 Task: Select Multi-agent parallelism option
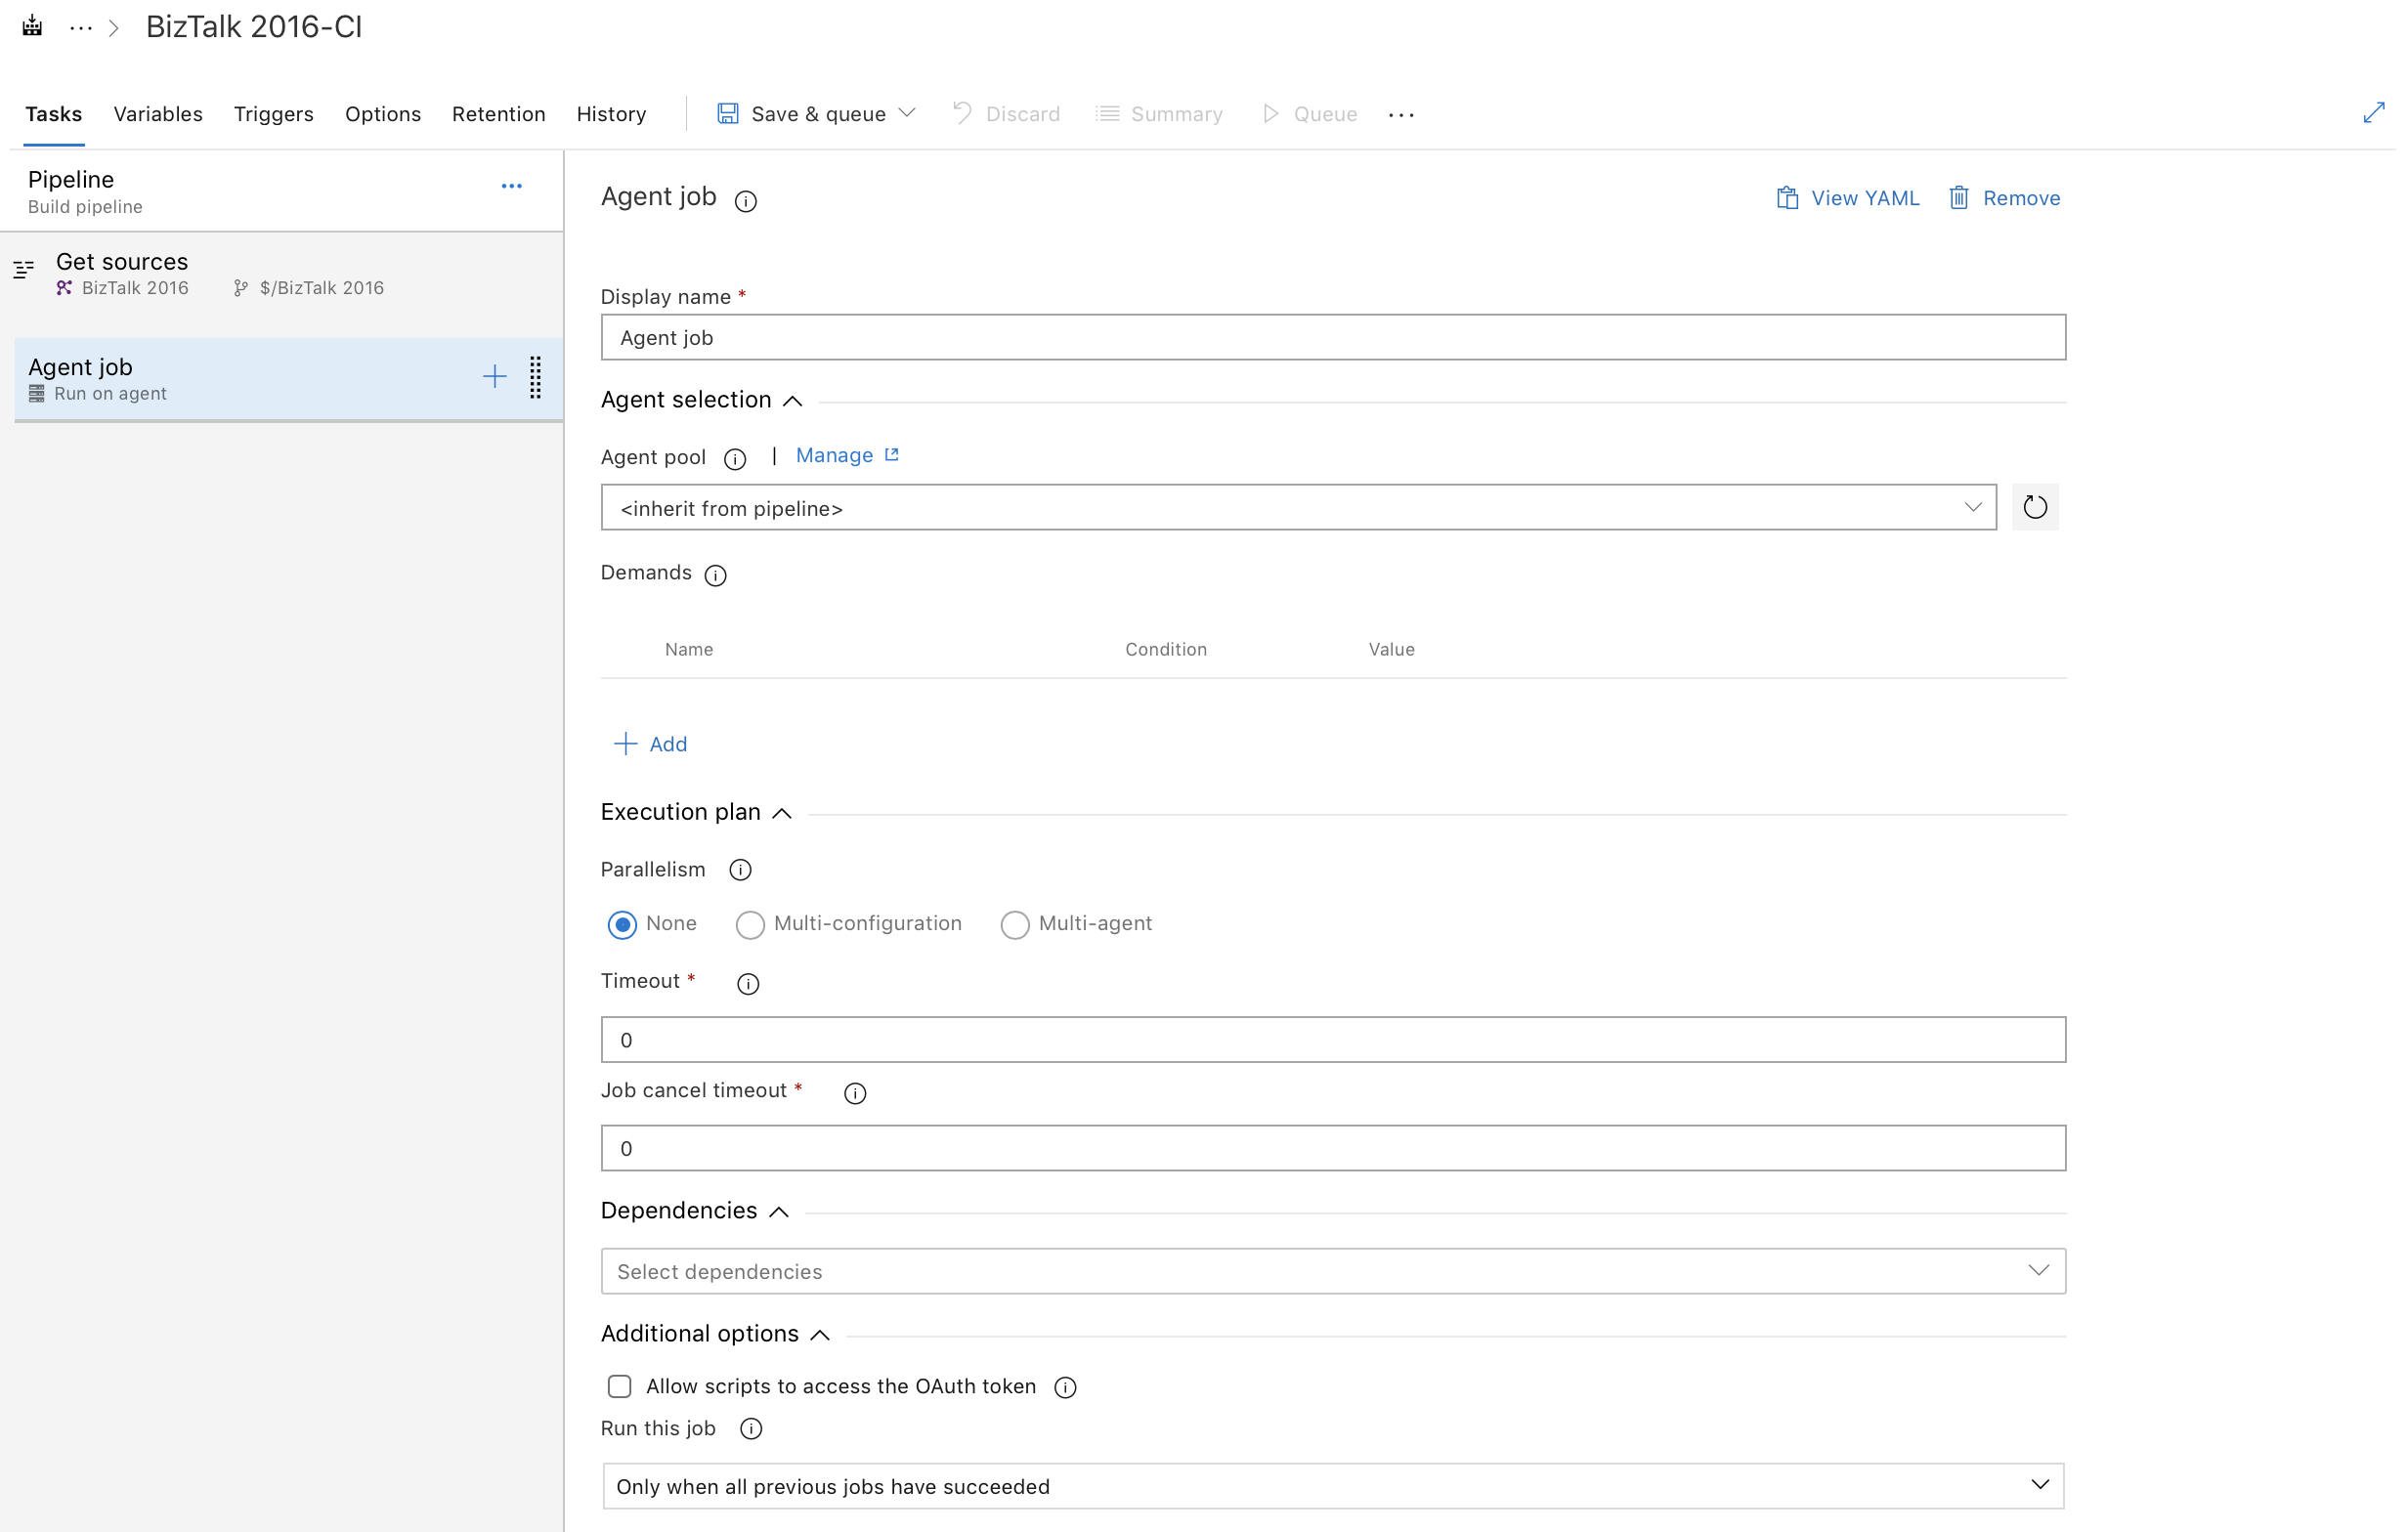pos(1015,925)
